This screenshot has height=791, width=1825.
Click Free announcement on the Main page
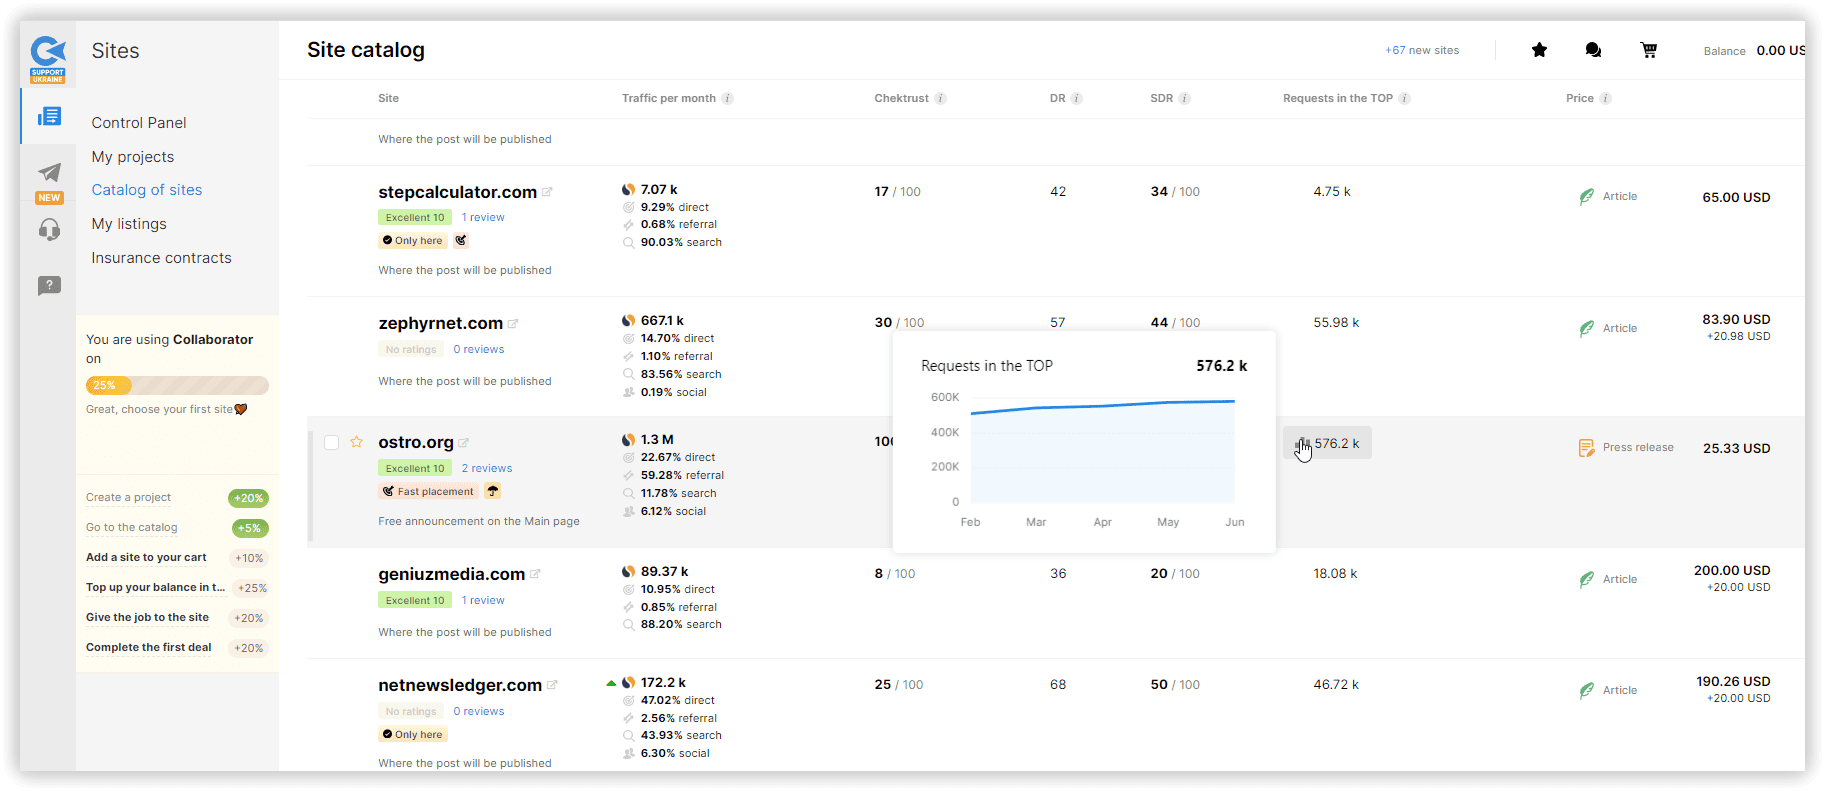[x=479, y=521]
